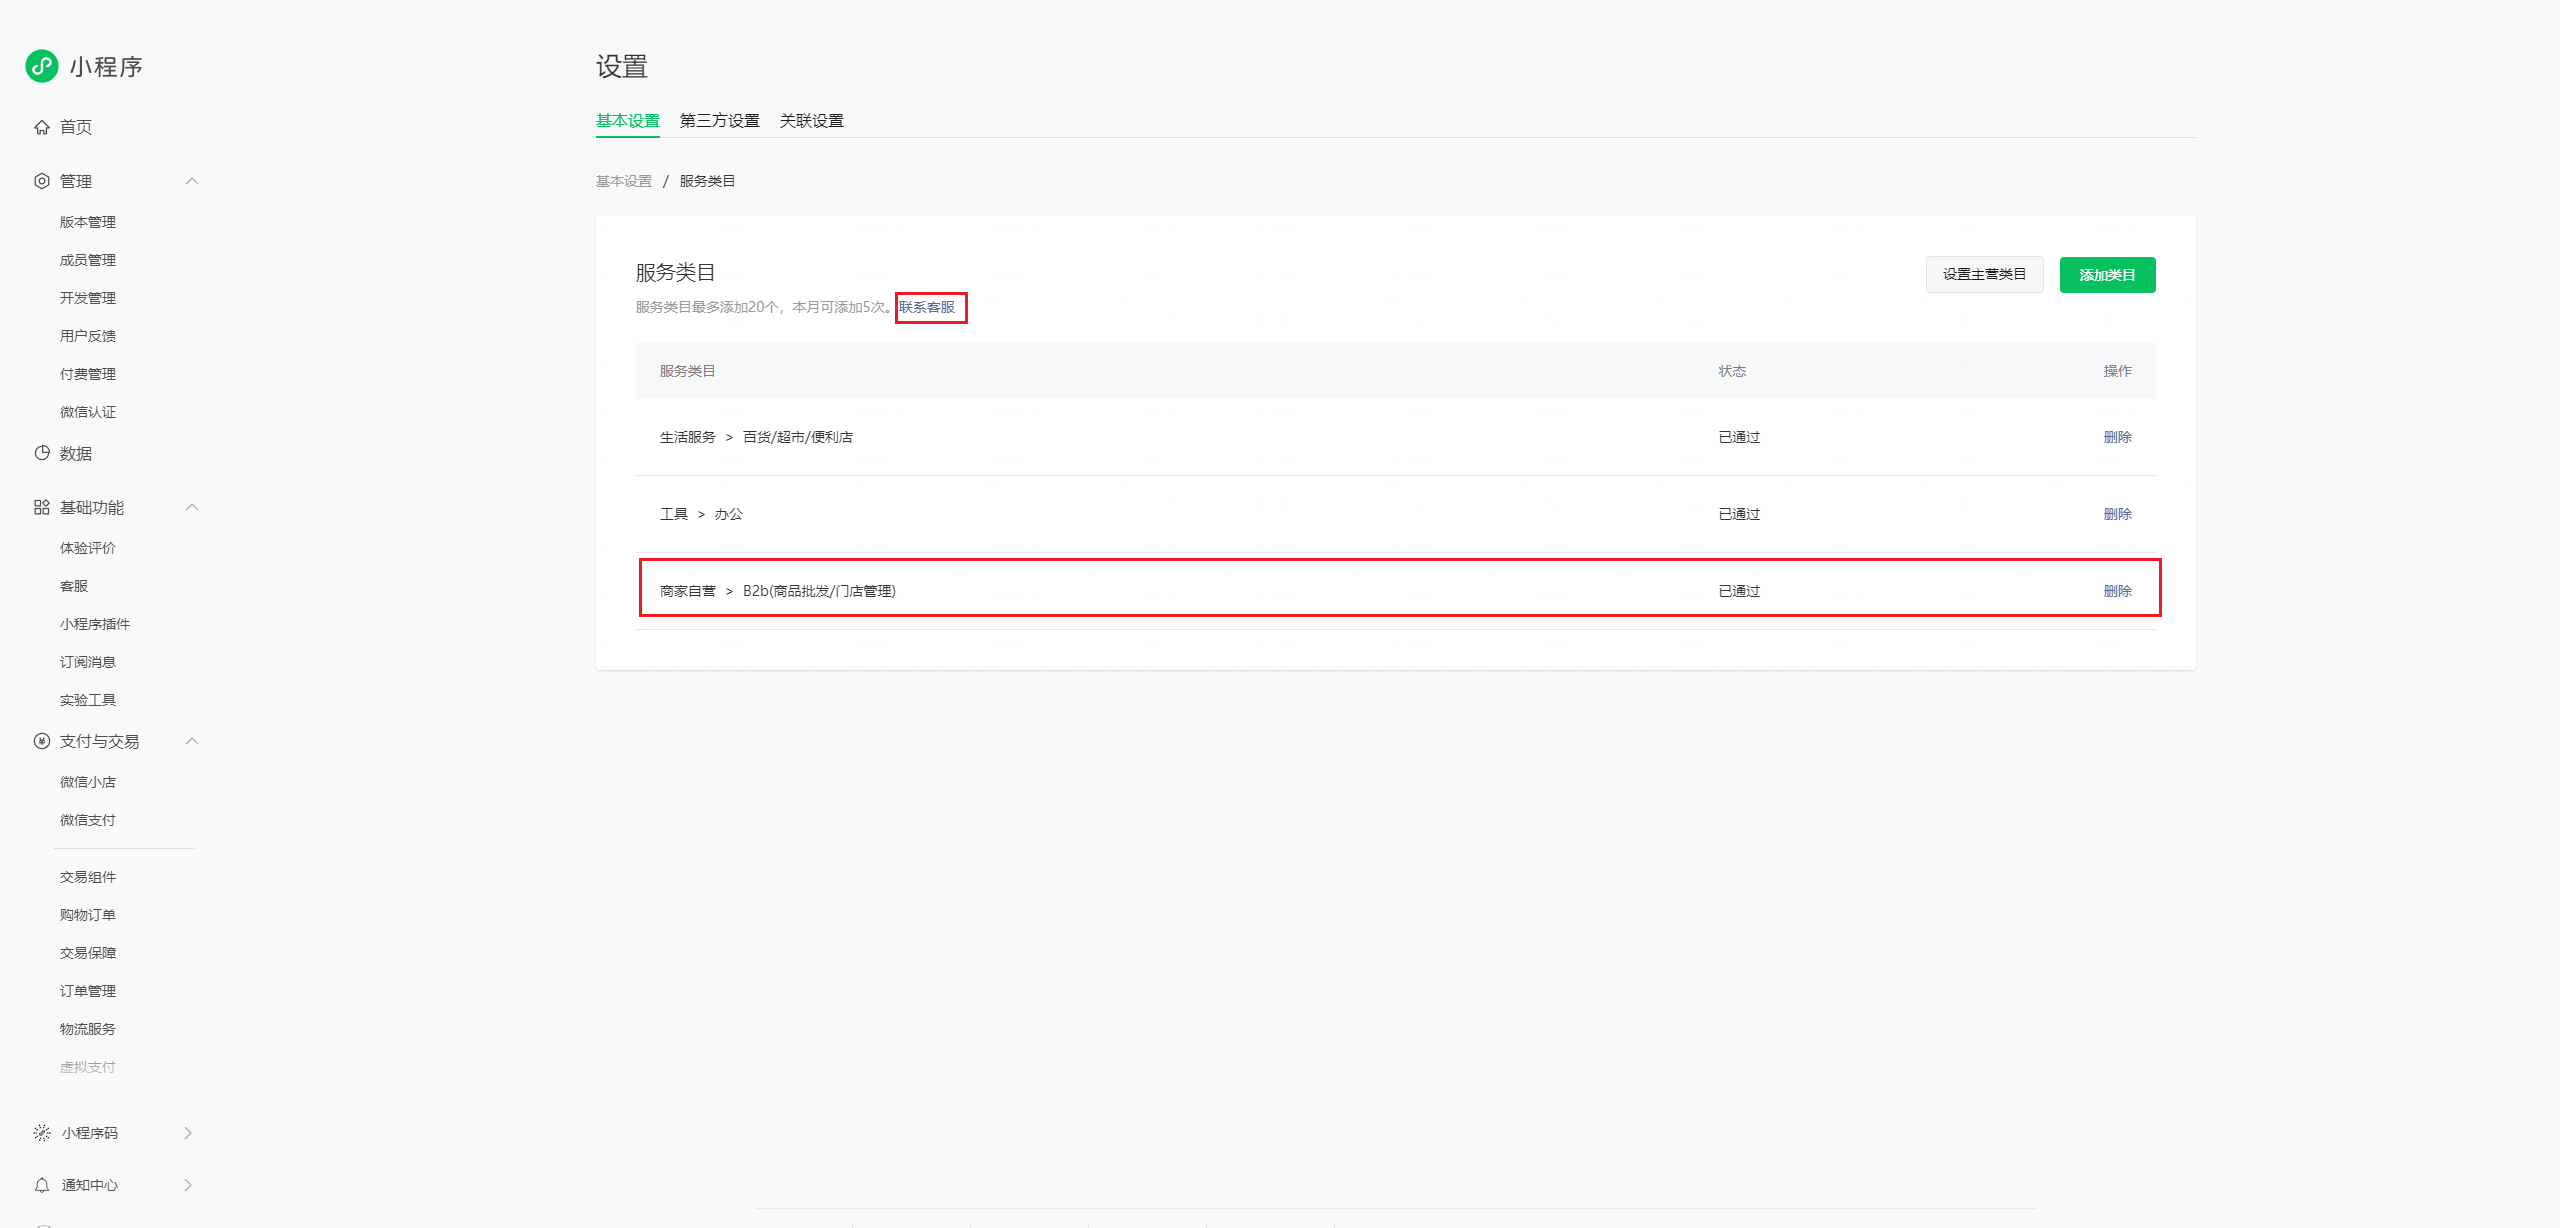Image resolution: width=2560 pixels, height=1228 pixels.
Task: Collapse the 基础功能 section chevron
Action: tap(192, 507)
